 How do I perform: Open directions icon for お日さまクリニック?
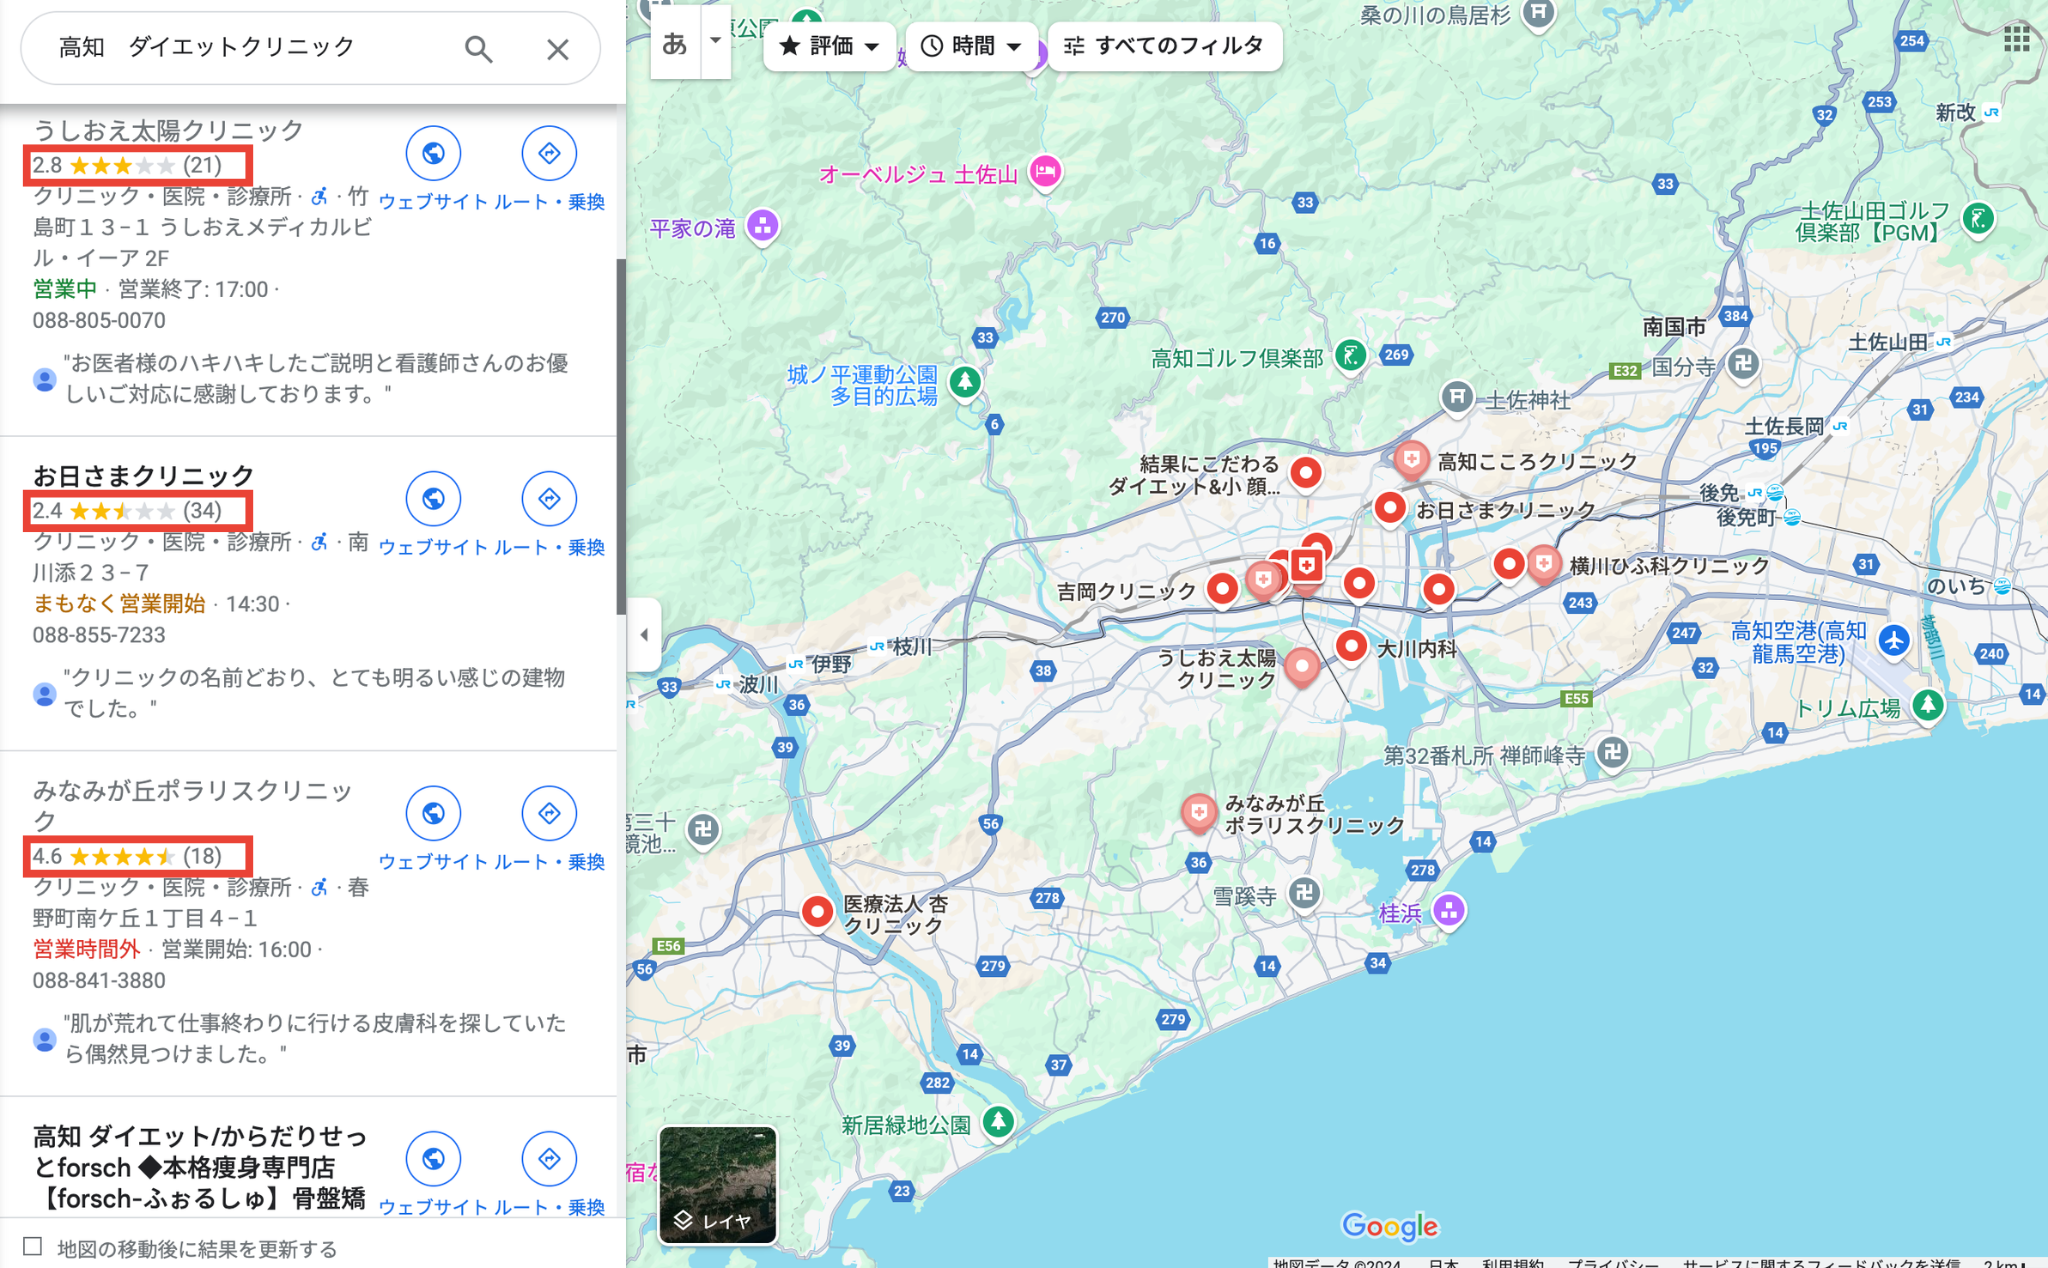(549, 498)
